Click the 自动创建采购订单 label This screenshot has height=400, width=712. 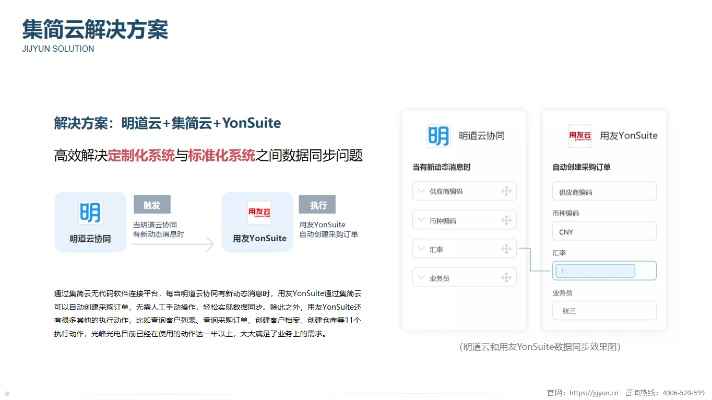tap(581, 167)
